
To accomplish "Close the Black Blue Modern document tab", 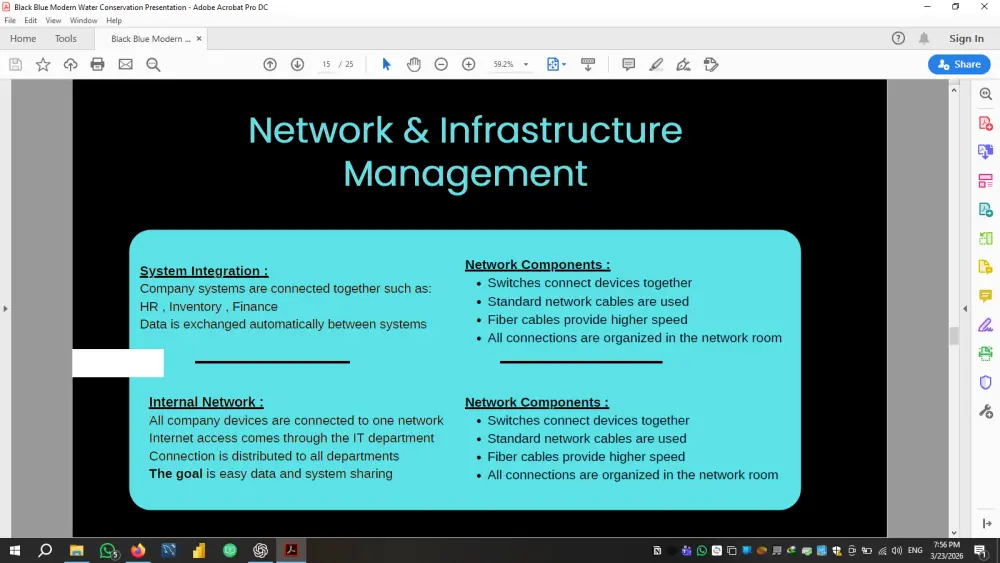I will pyautogui.click(x=199, y=38).
